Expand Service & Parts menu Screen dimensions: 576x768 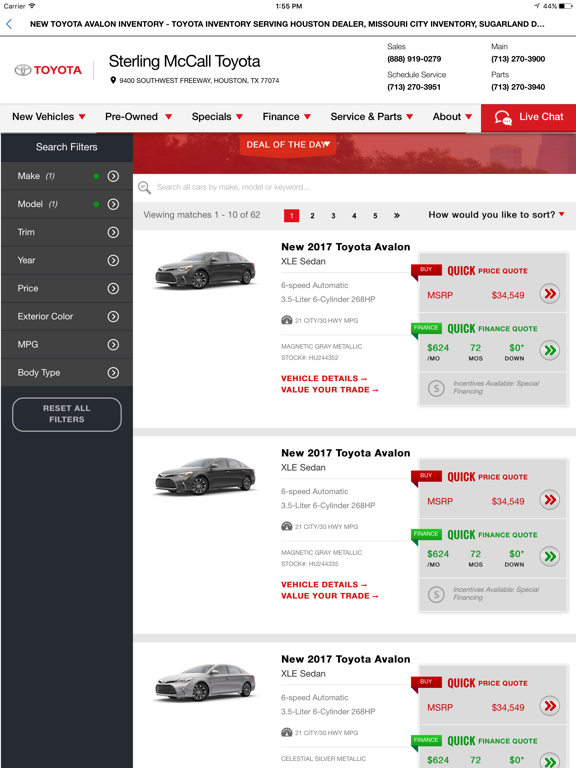coord(372,117)
